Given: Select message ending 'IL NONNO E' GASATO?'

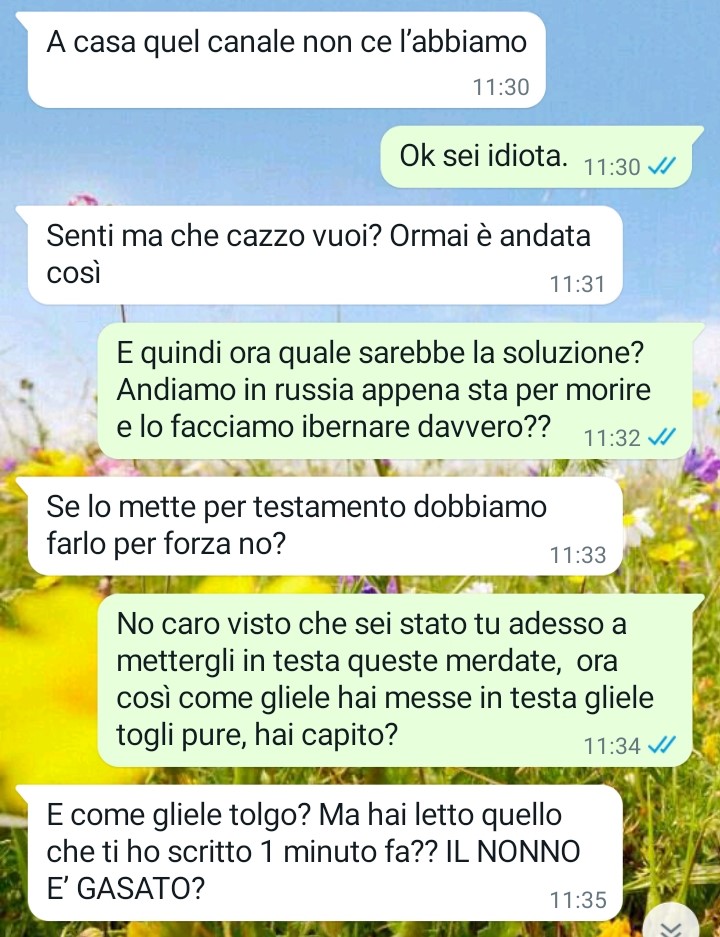Looking at the screenshot, I should click(x=324, y=853).
